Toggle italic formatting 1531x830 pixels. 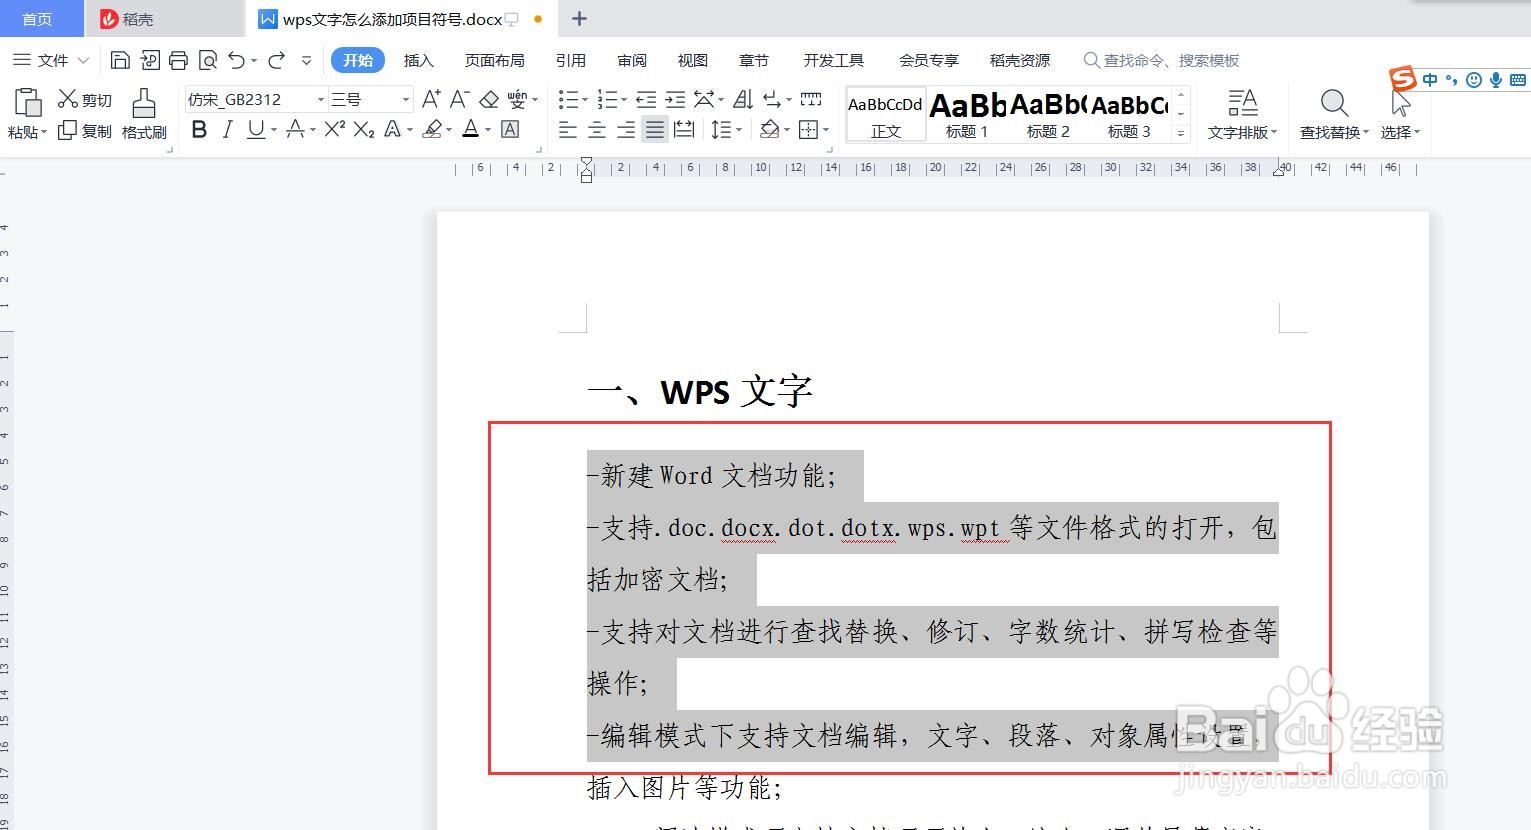point(227,128)
